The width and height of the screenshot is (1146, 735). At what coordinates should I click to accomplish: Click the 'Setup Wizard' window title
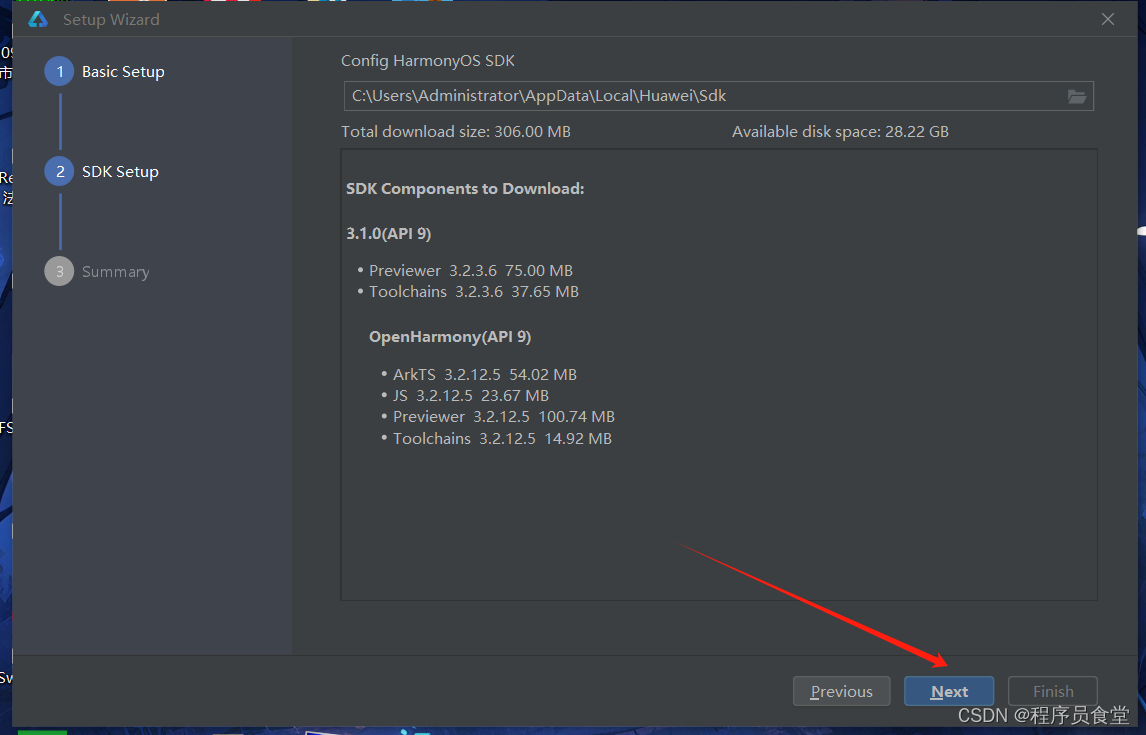[x=111, y=20]
